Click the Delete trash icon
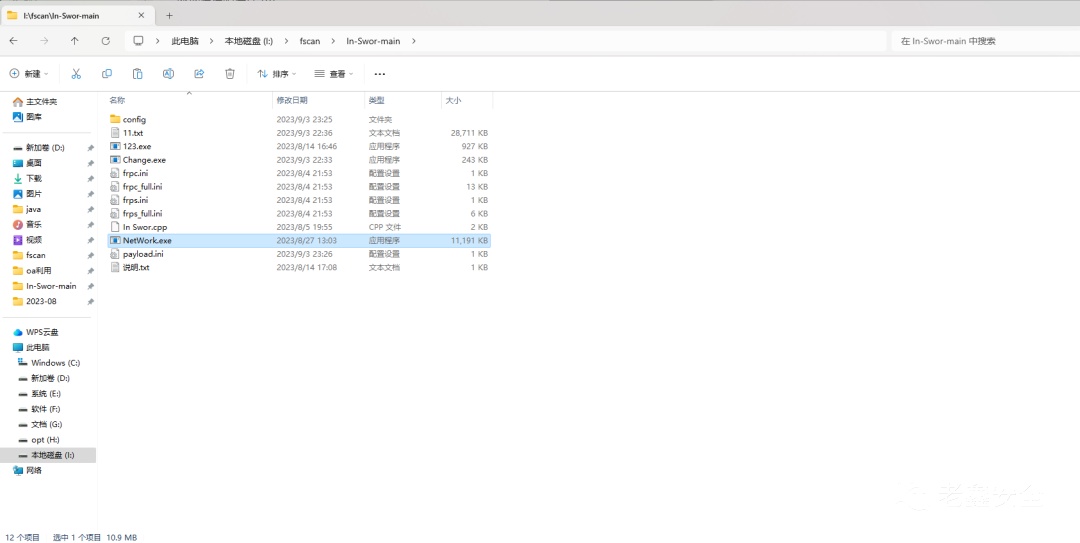This screenshot has width=1080, height=543. pyautogui.click(x=230, y=74)
